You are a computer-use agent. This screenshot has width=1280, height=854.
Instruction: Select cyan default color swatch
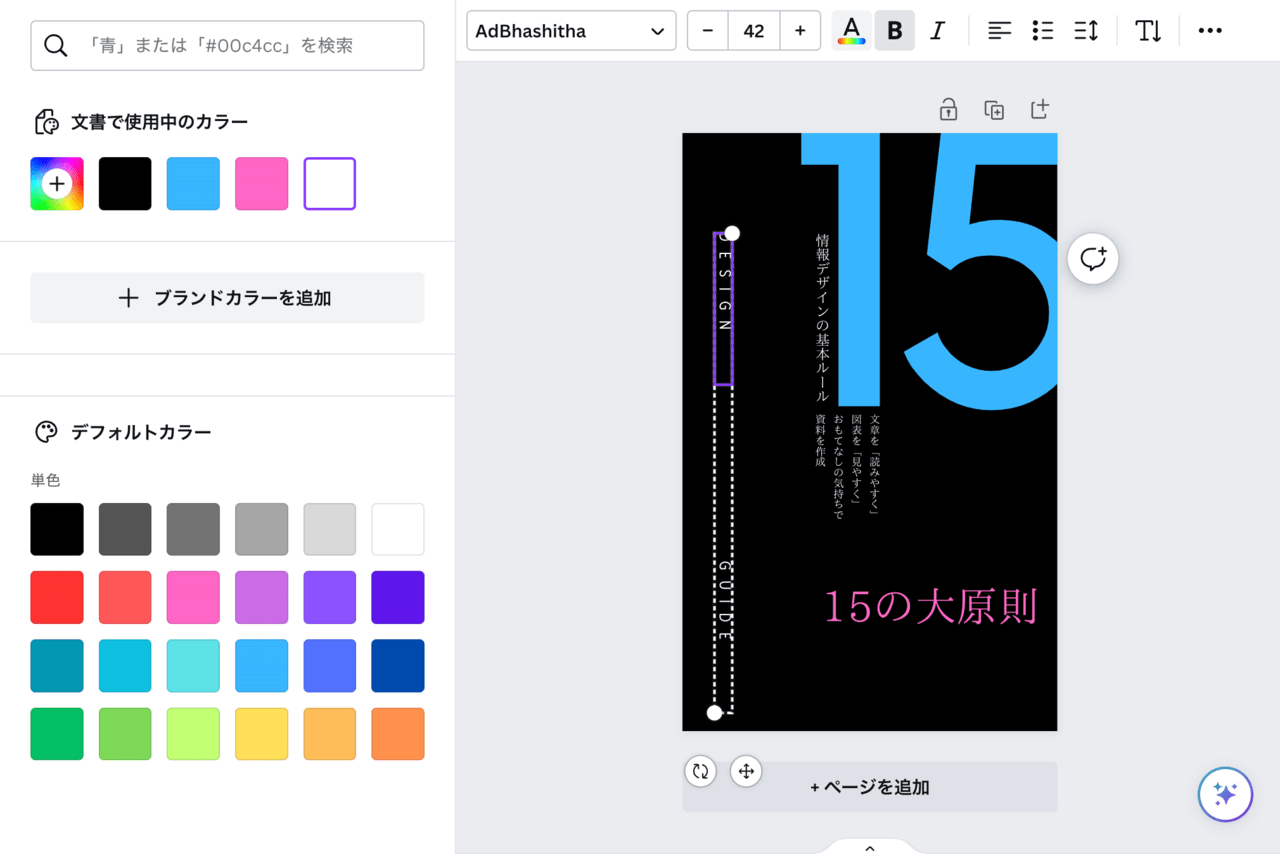125,666
